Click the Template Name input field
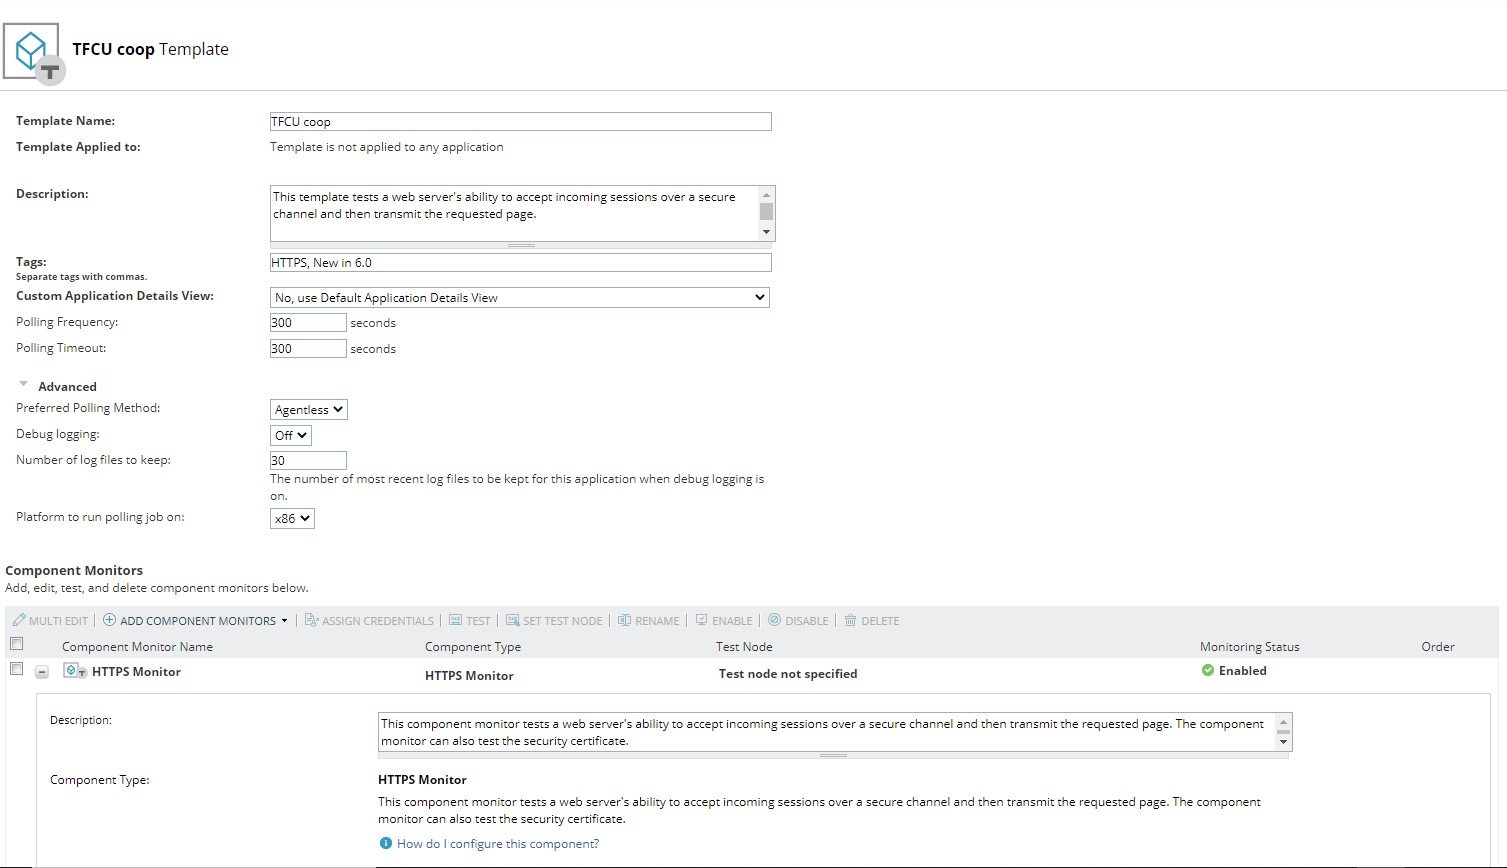Image resolution: width=1507 pixels, height=868 pixels. pos(521,121)
